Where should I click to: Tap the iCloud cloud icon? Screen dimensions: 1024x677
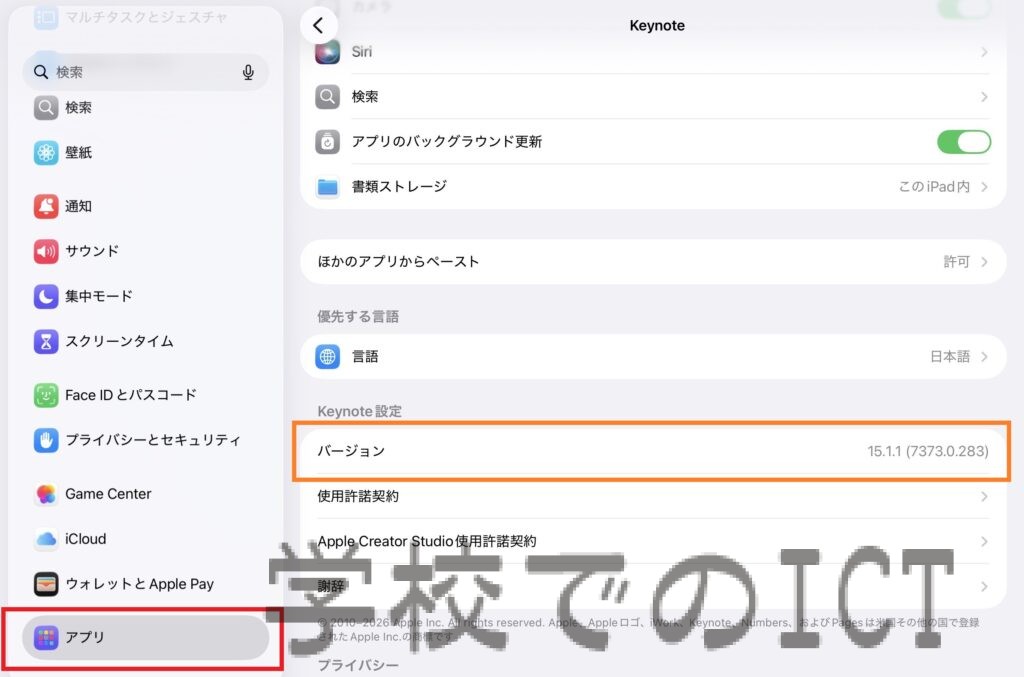click(46, 539)
